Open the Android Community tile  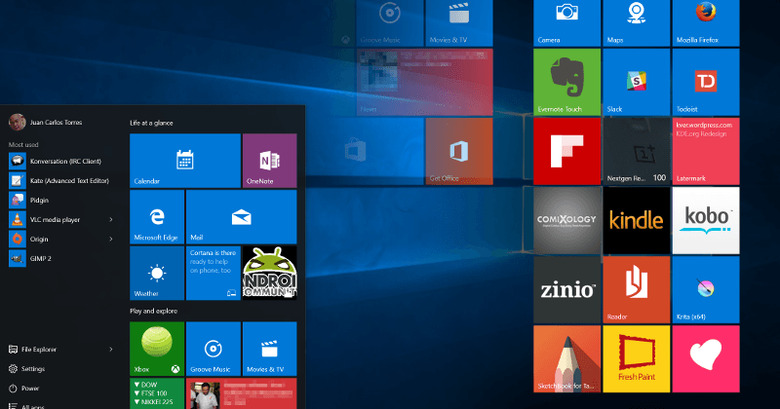[270, 273]
